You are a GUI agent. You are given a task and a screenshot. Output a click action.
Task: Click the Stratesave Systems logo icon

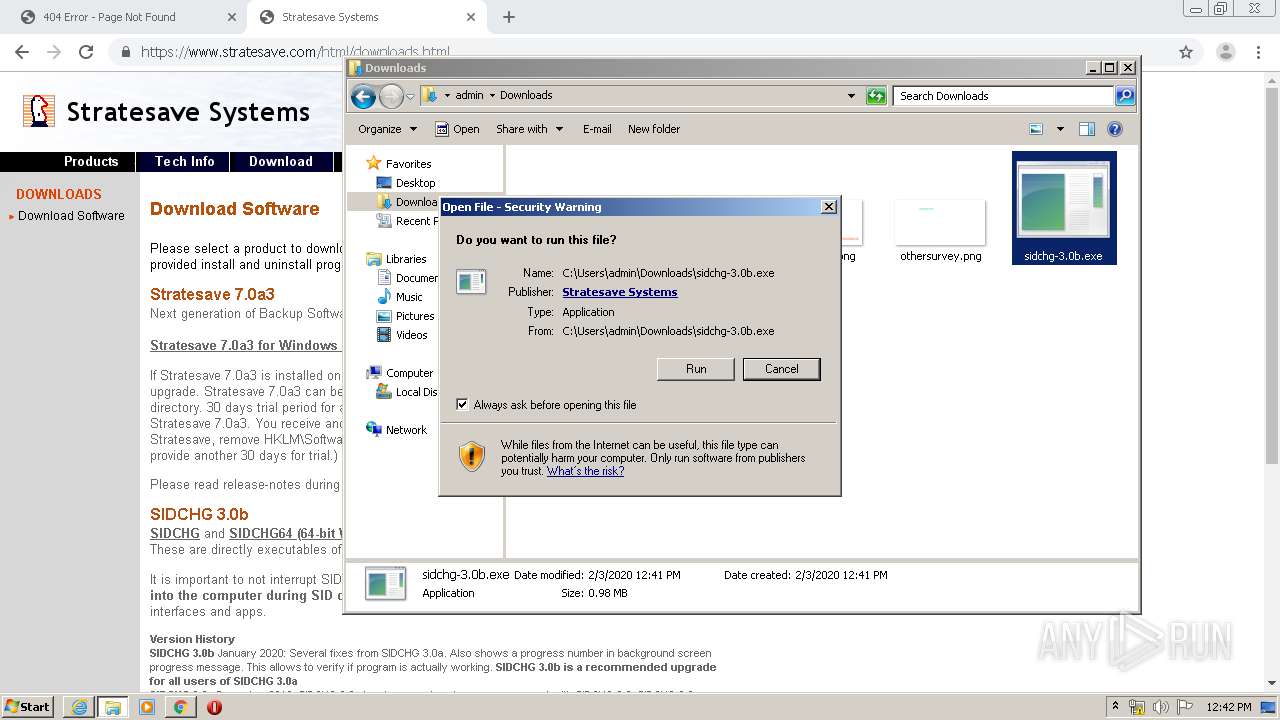point(39,111)
